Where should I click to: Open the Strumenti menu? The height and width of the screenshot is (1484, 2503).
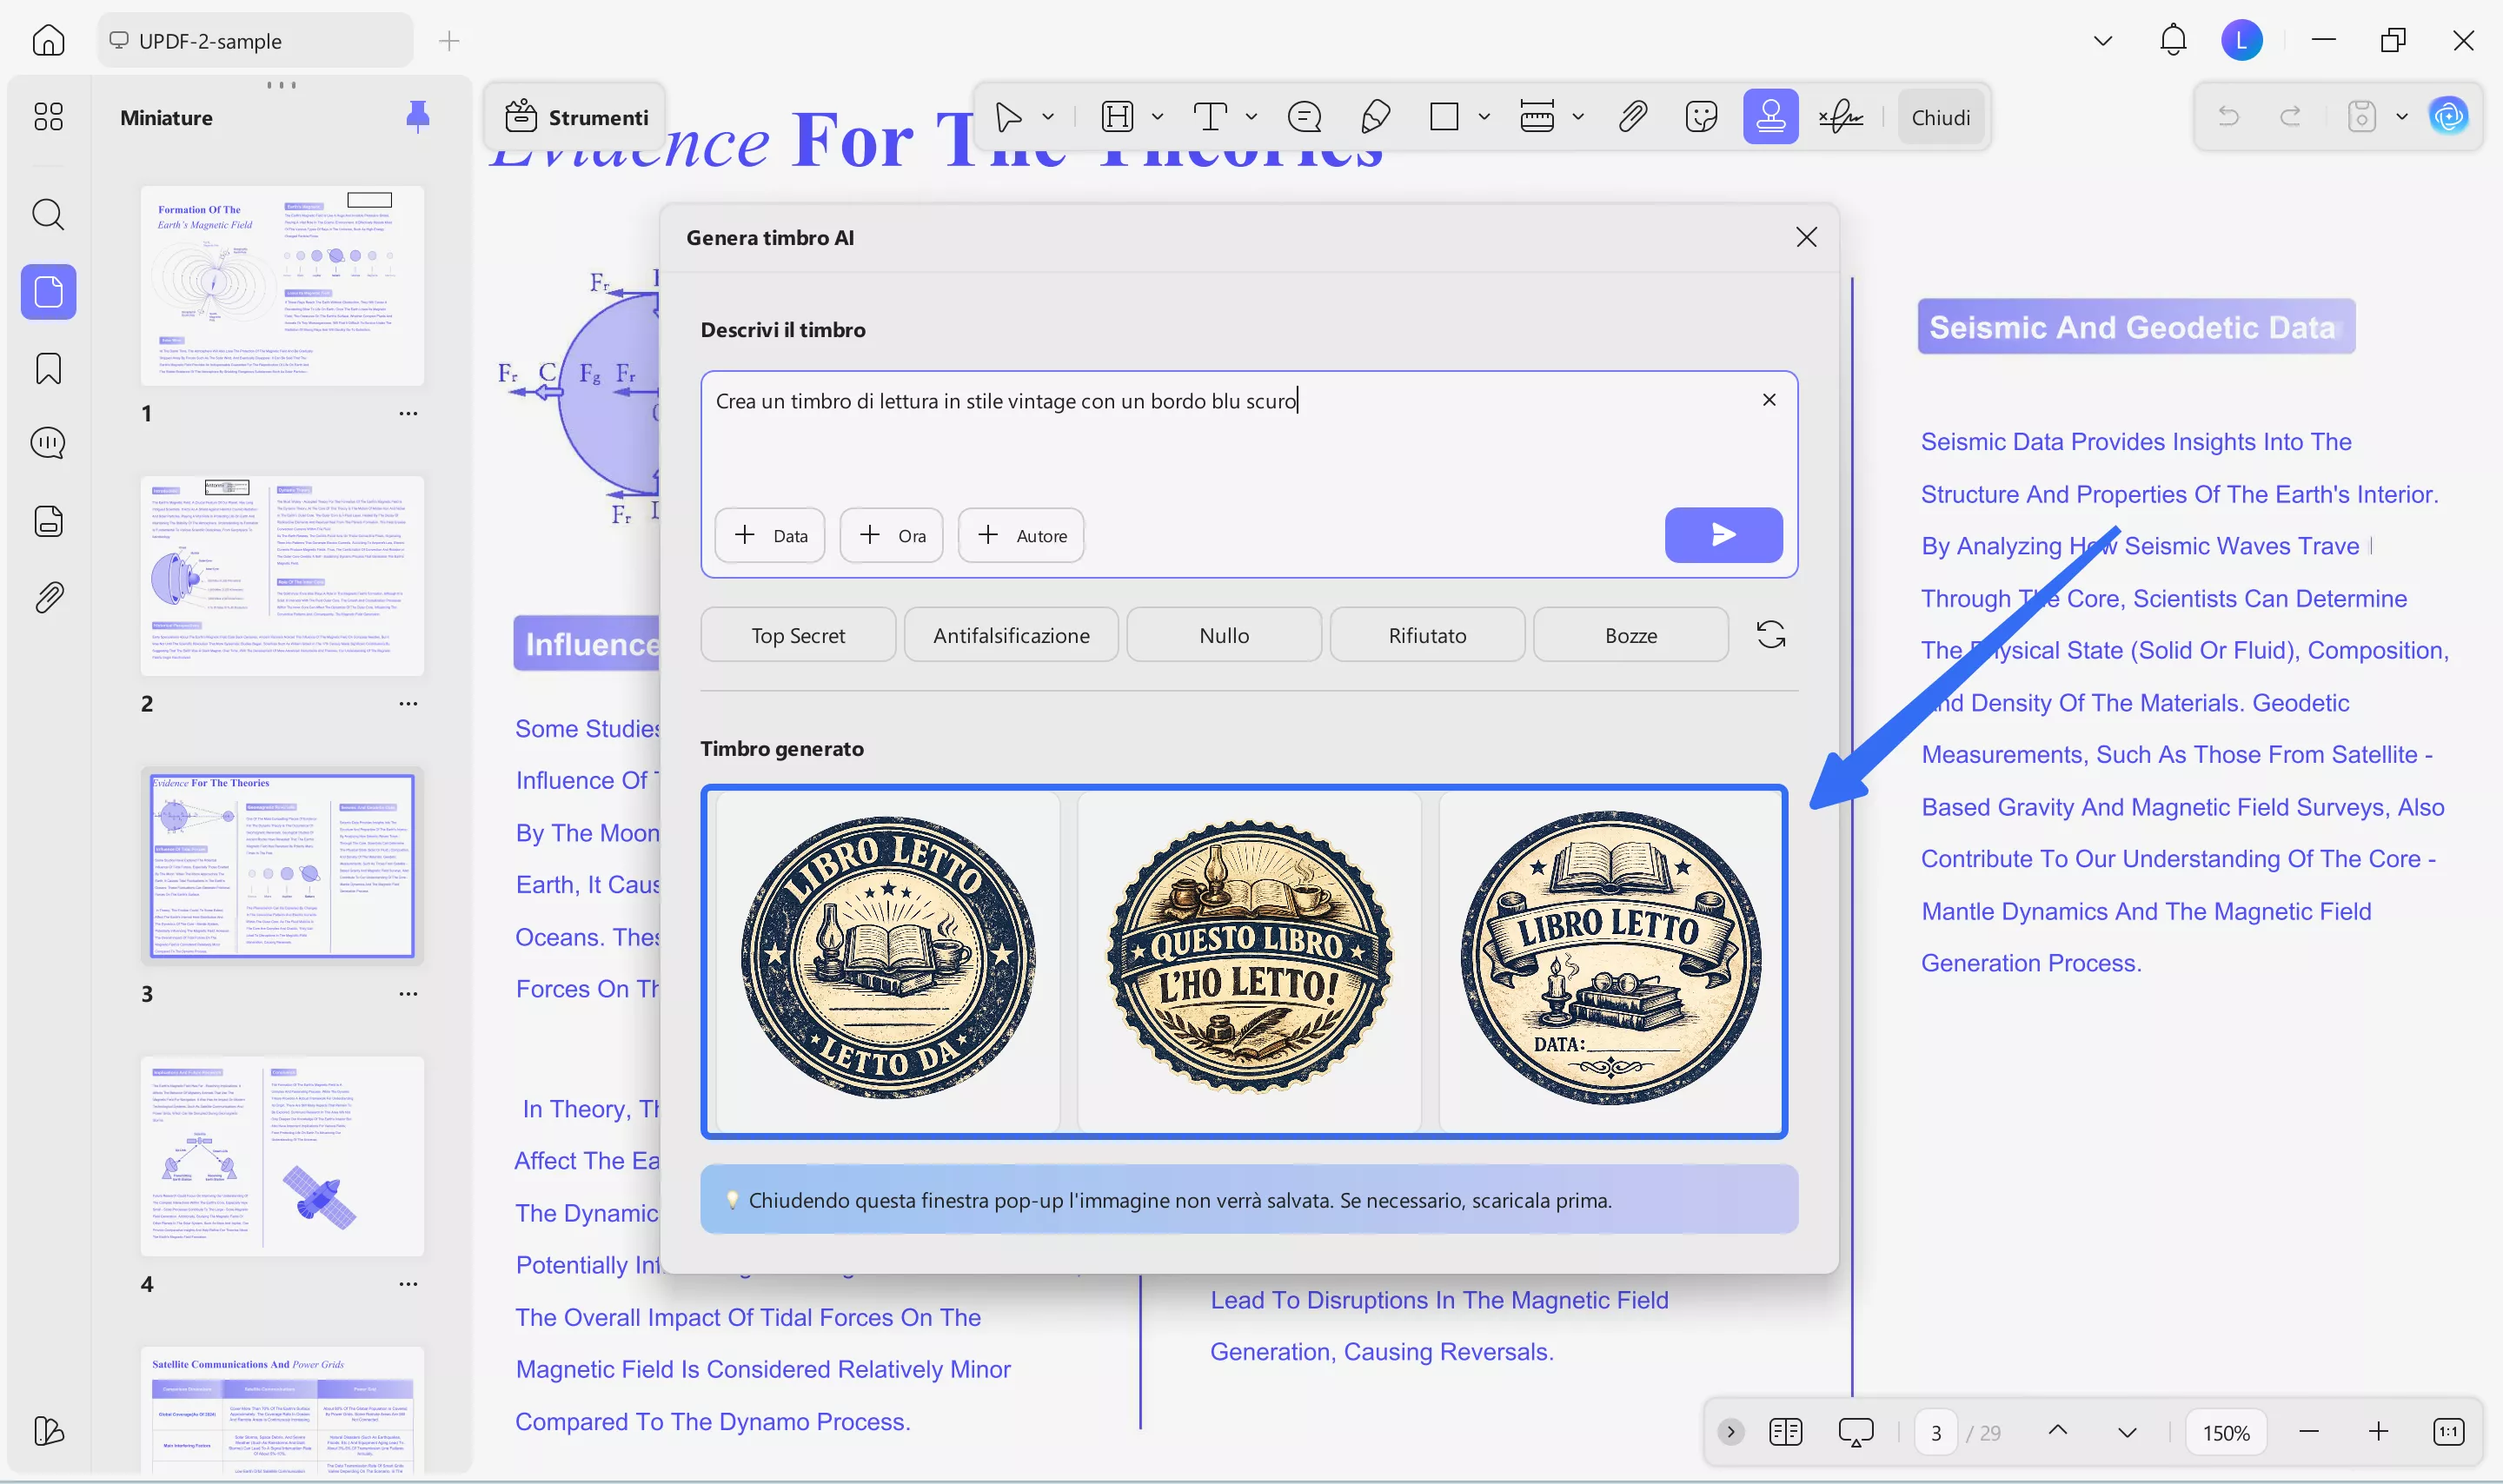[576, 117]
